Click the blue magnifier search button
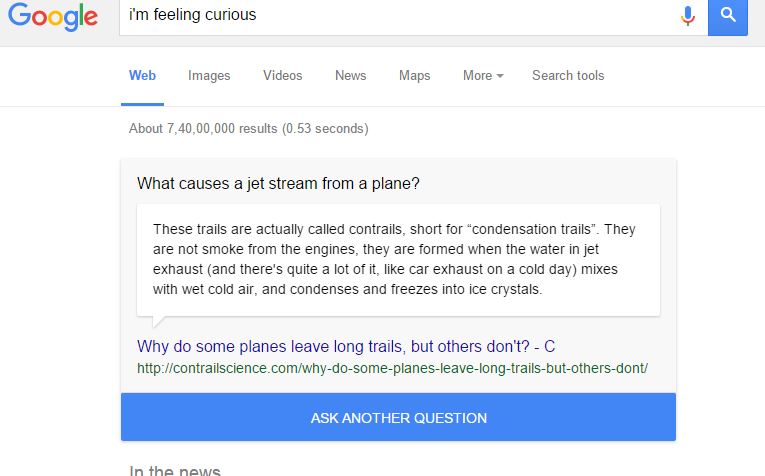Image resolution: width=765 pixels, height=476 pixels. pyautogui.click(x=727, y=16)
